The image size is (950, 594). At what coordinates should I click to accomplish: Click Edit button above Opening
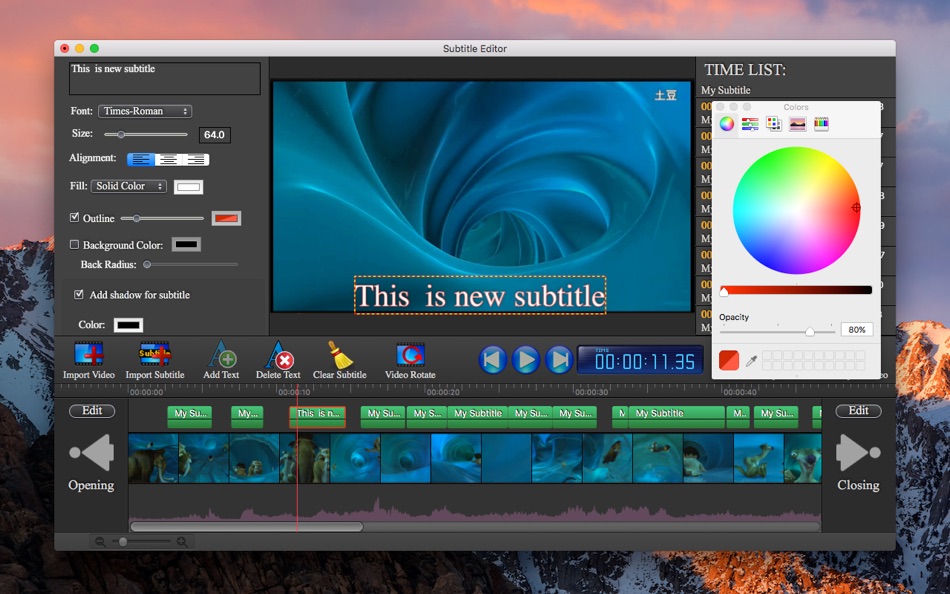92,411
